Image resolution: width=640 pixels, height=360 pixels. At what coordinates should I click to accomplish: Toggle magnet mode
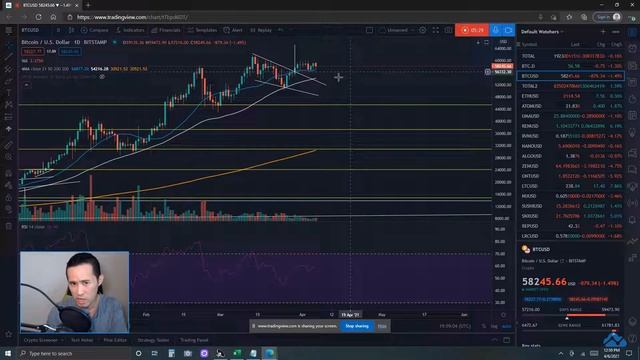9,173
